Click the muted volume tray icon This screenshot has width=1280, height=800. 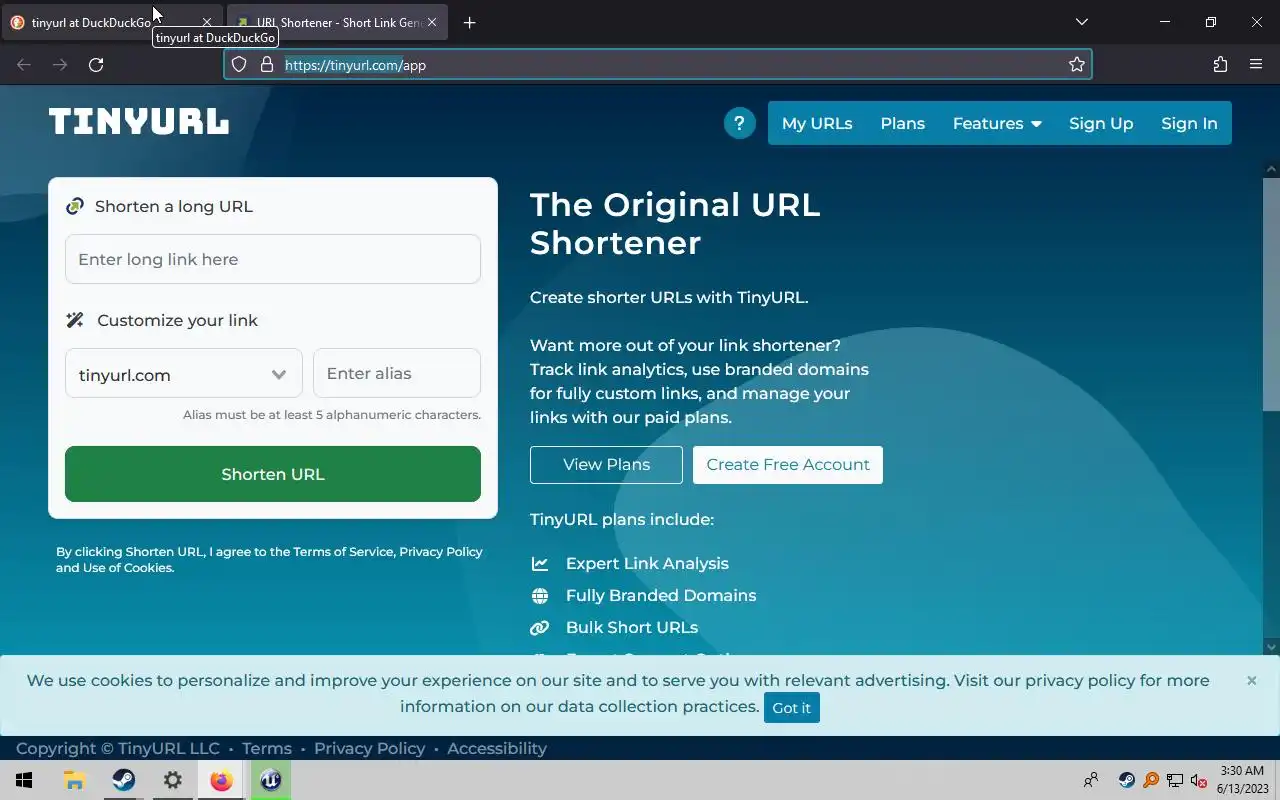coord(1198,780)
